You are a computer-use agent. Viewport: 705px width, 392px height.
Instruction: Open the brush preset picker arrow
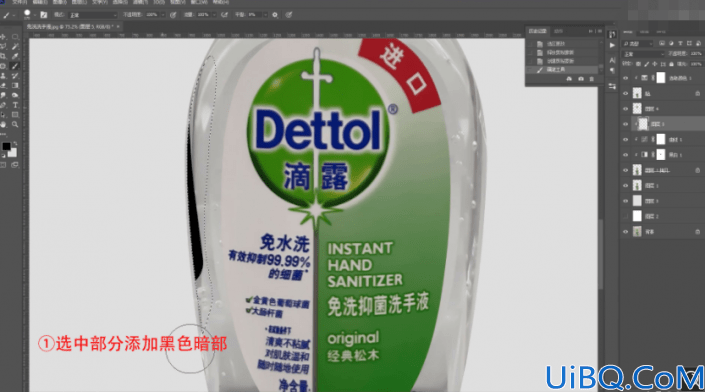[x=34, y=15]
